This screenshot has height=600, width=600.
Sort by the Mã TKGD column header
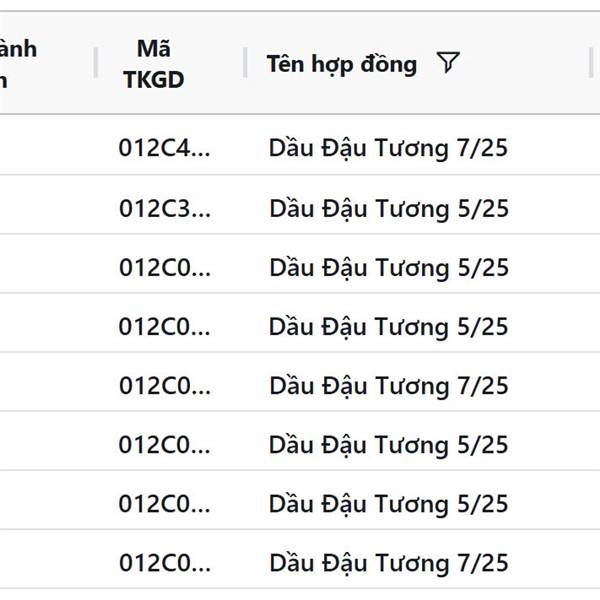point(154,64)
